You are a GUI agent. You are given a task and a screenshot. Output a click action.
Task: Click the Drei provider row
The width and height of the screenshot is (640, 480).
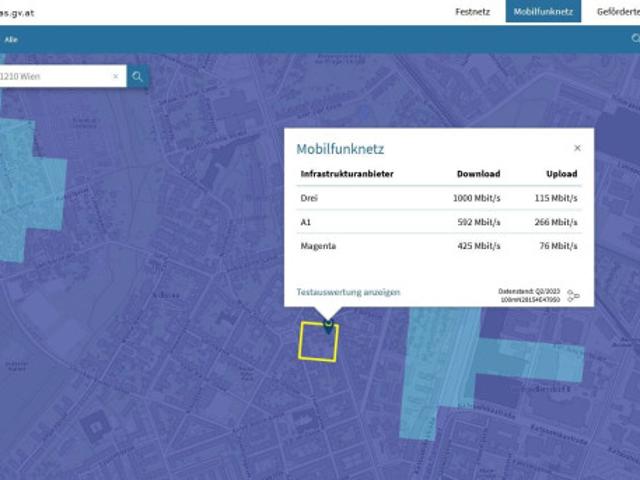(x=438, y=198)
